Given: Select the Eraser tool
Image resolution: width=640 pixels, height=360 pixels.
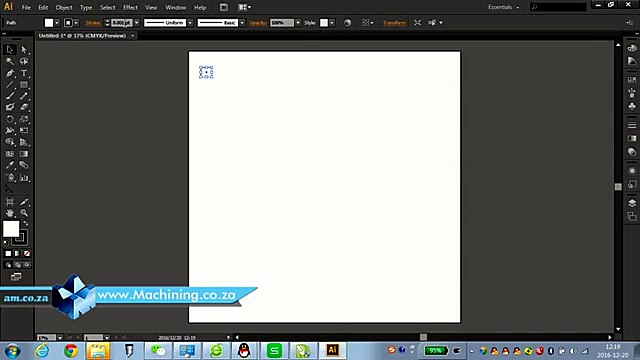Looking at the screenshot, I should coord(24,107).
